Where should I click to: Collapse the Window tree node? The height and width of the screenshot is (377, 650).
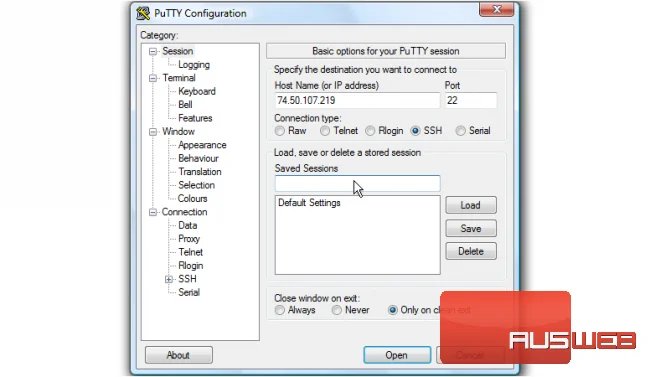(x=153, y=132)
